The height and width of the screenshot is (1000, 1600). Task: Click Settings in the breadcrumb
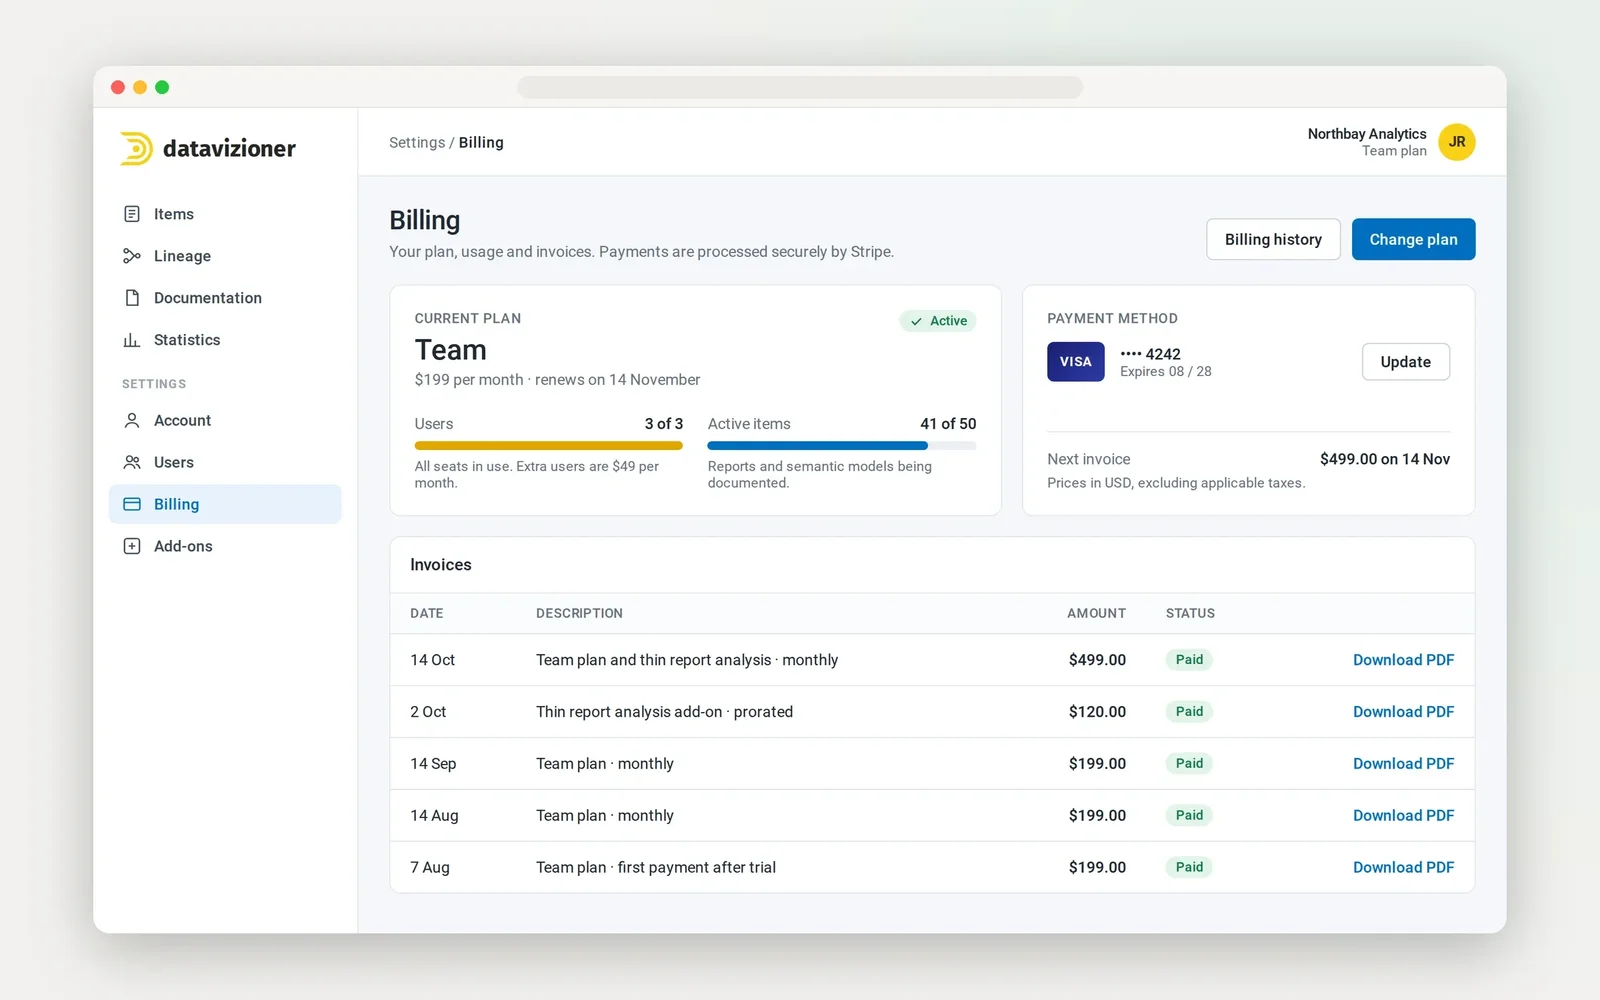click(417, 142)
